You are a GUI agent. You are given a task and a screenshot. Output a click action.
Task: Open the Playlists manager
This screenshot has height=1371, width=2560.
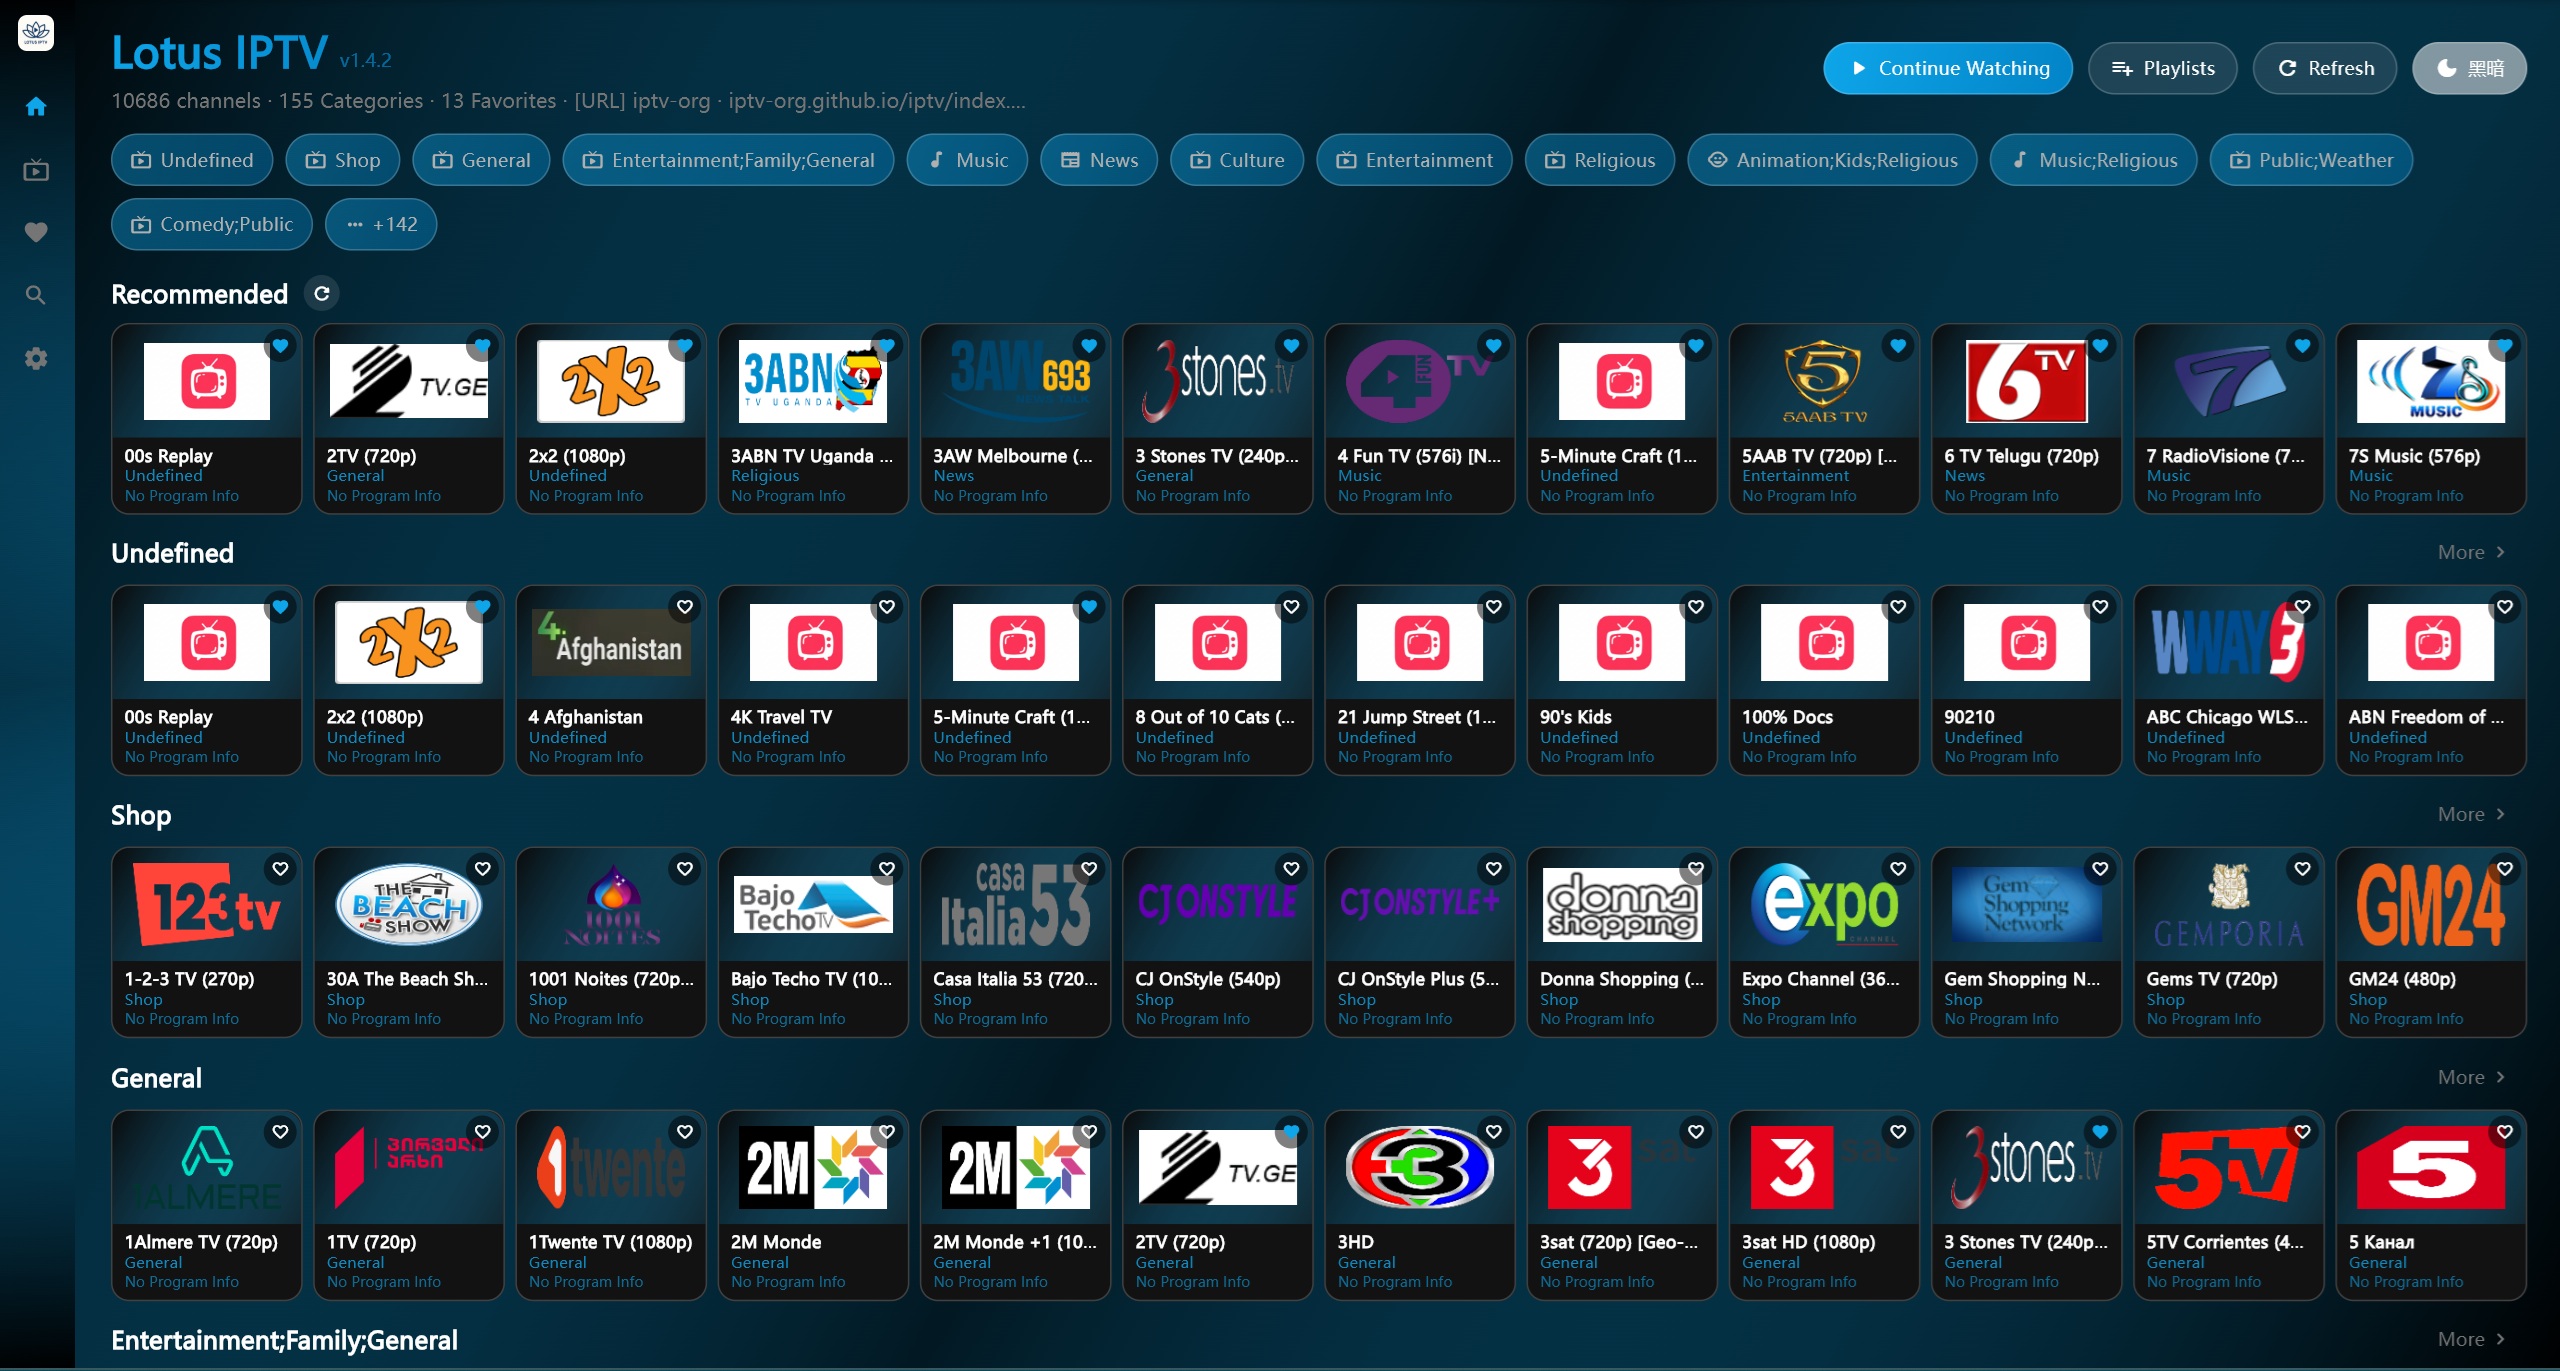tap(2162, 68)
